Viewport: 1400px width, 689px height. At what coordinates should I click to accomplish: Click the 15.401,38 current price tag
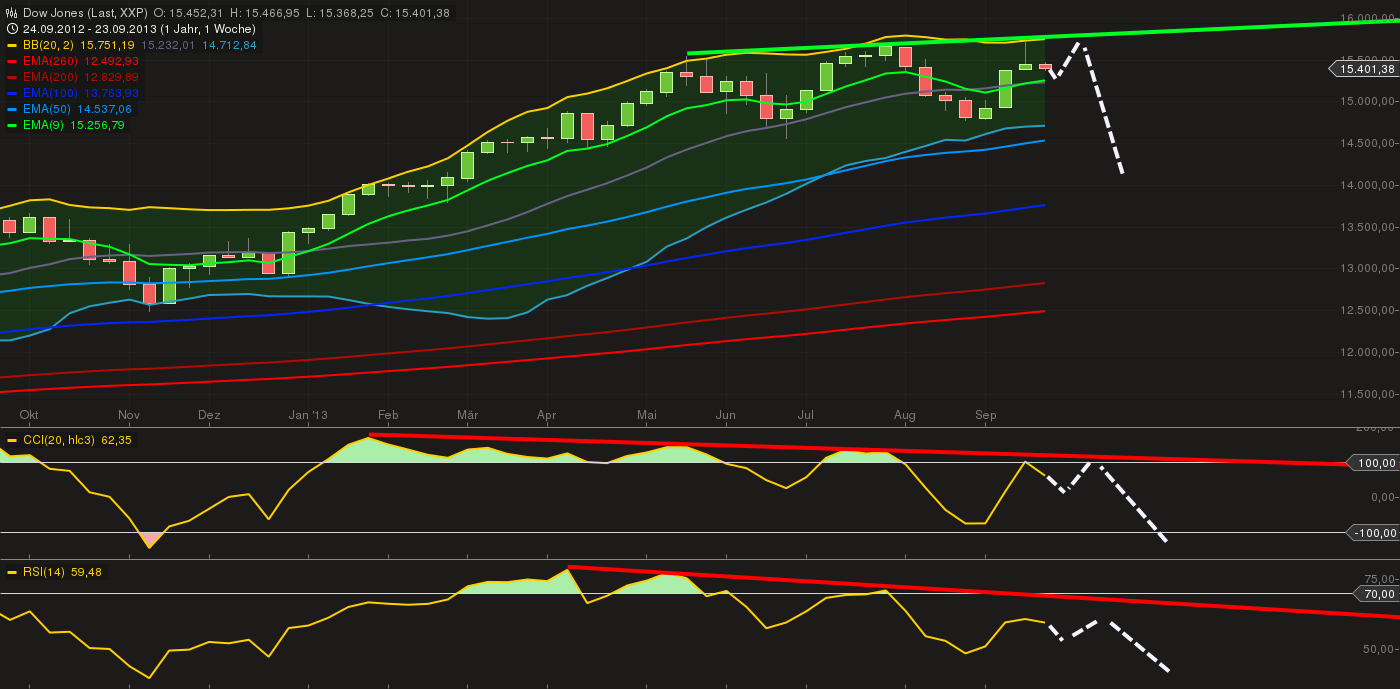(x=1364, y=69)
